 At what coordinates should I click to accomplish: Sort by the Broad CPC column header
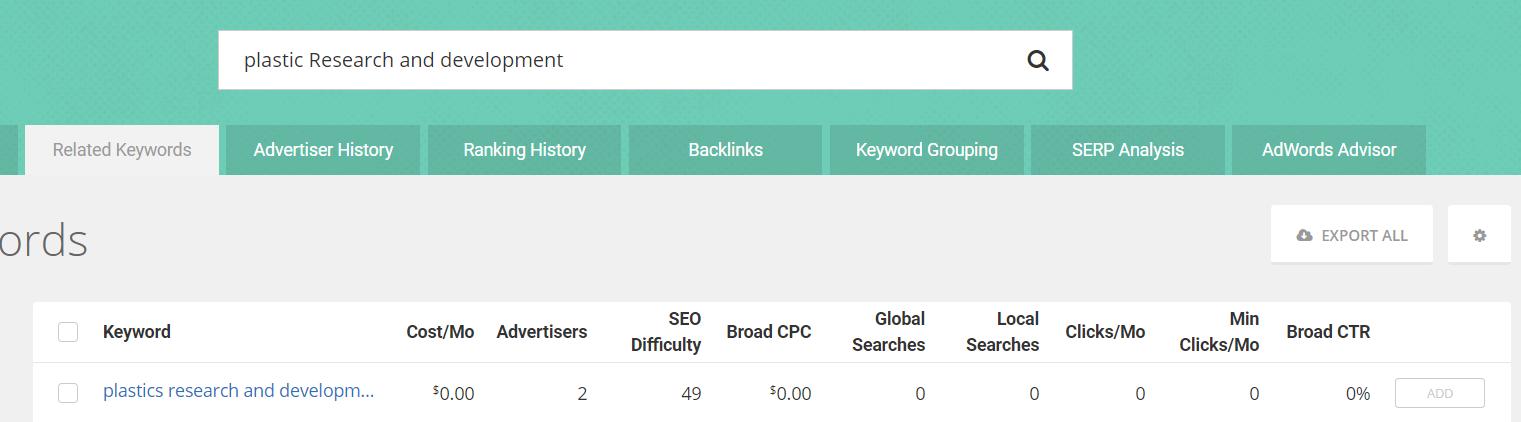(768, 332)
